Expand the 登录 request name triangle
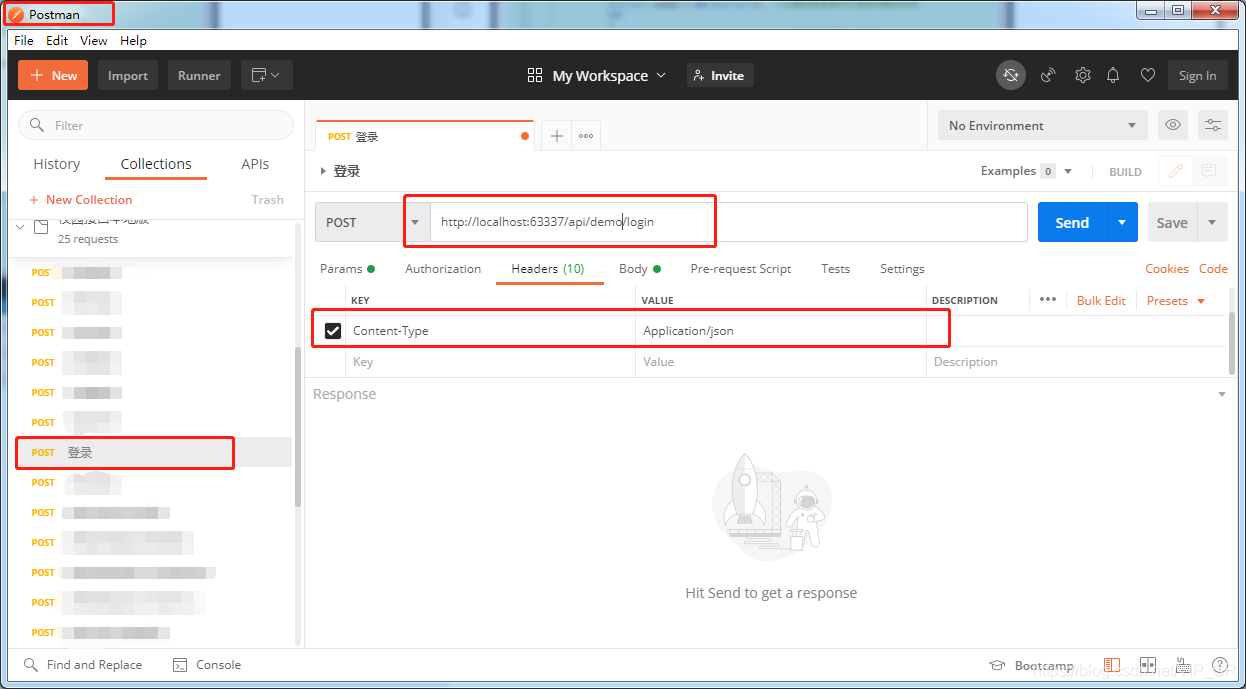 click(323, 171)
